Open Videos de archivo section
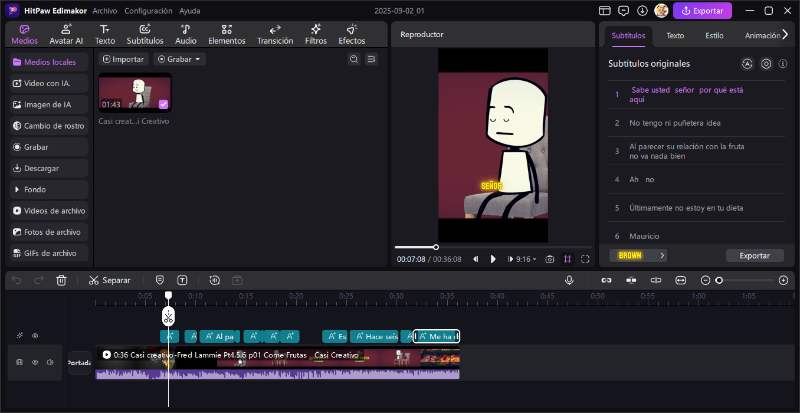Image resolution: width=800 pixels, height=413 pixels. tap(48, 211)
